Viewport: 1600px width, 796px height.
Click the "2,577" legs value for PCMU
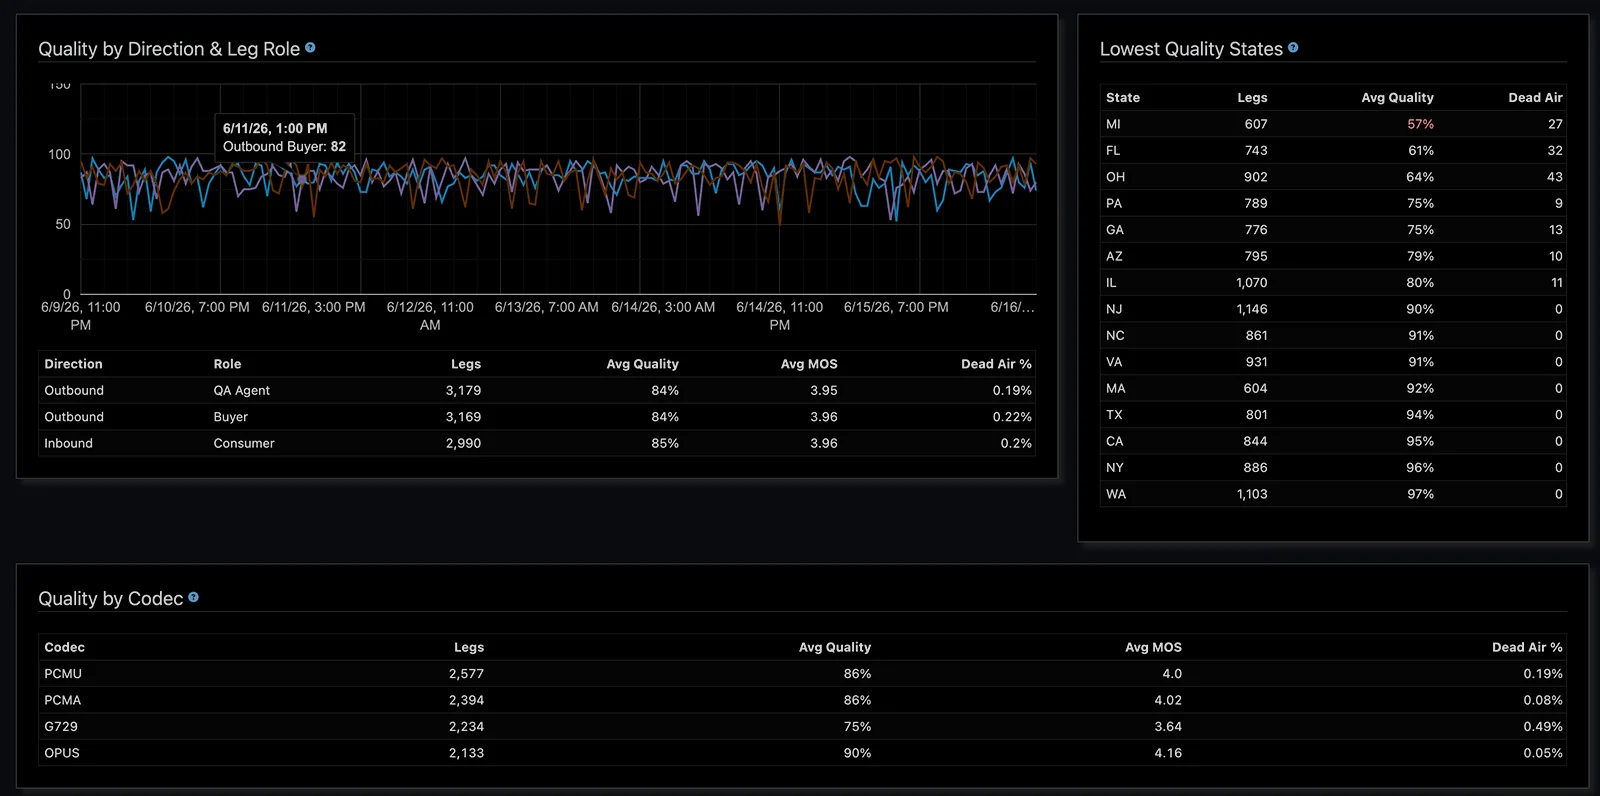(466, 674)
